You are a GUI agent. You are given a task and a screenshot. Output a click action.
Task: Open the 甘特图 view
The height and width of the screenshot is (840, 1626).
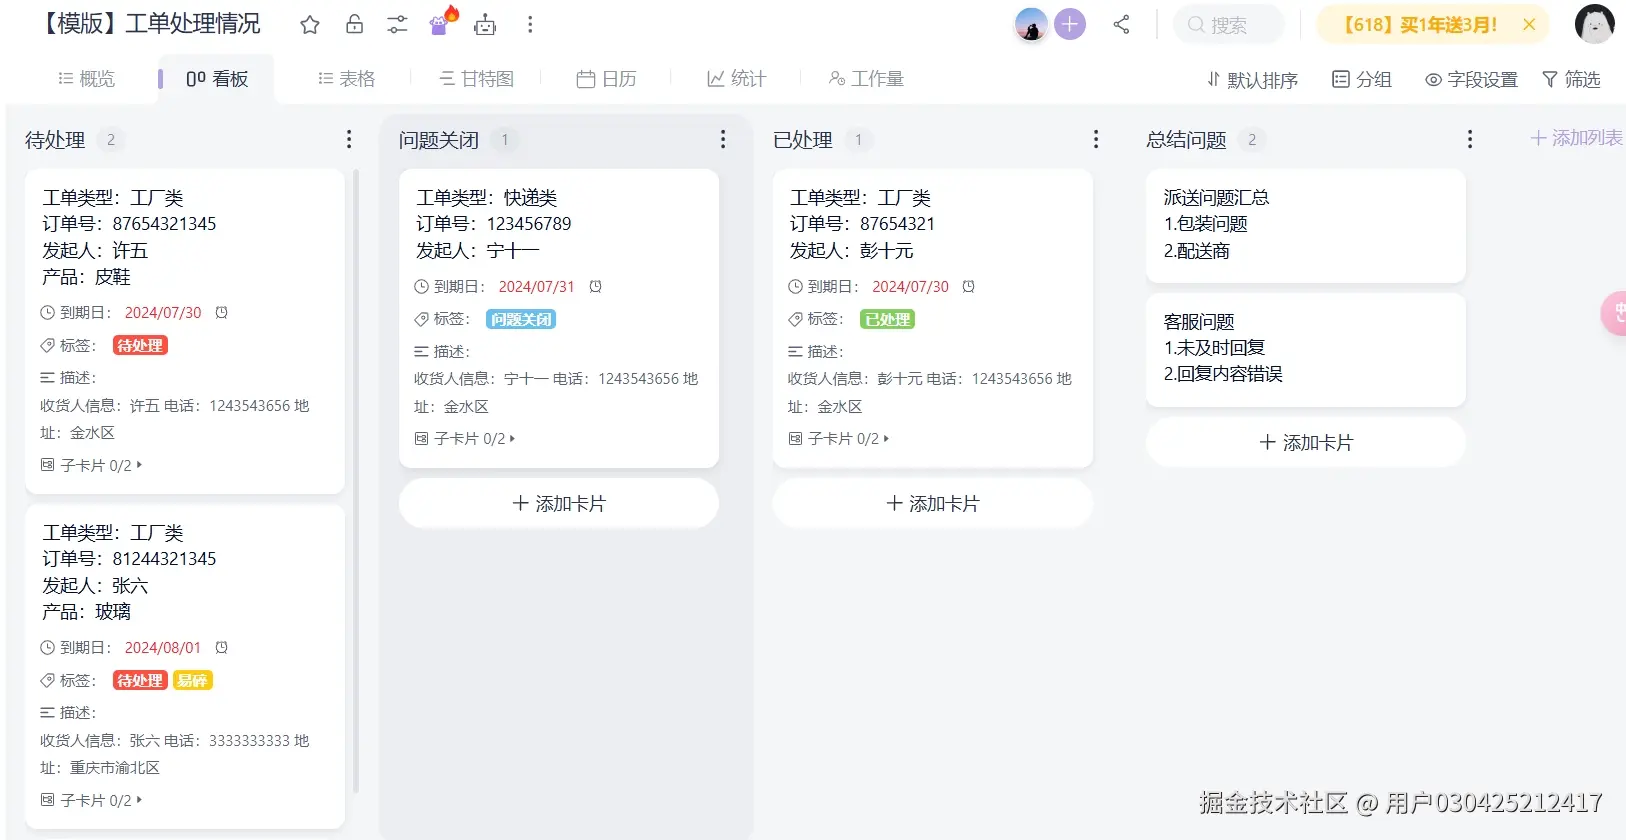click(476, 79)
